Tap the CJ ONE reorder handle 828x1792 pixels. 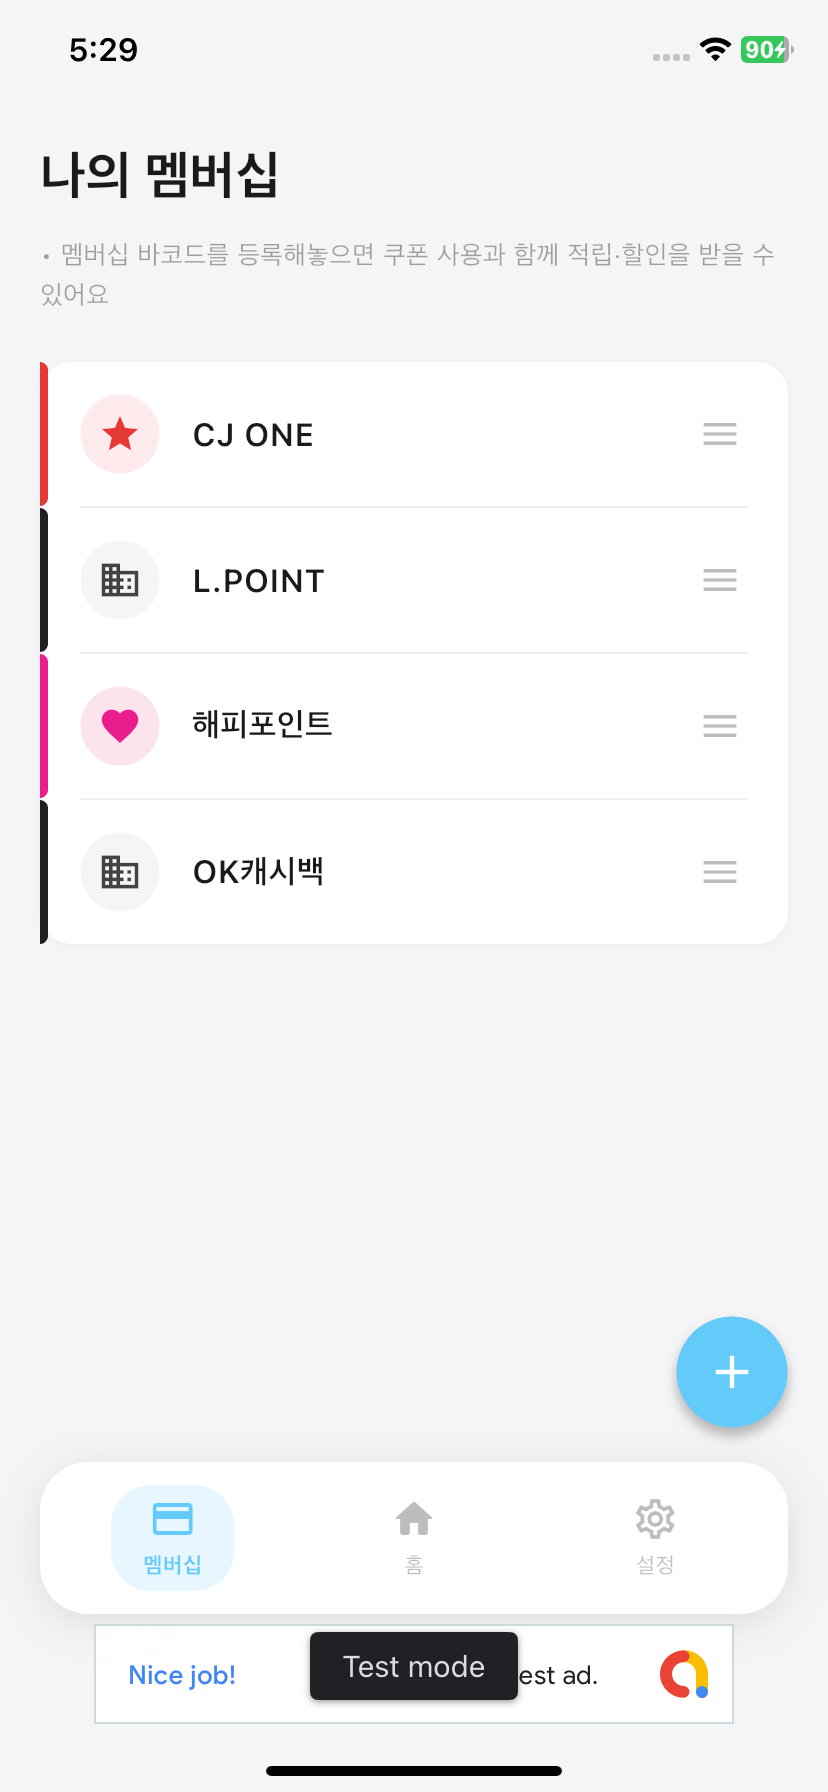(720, 434)
